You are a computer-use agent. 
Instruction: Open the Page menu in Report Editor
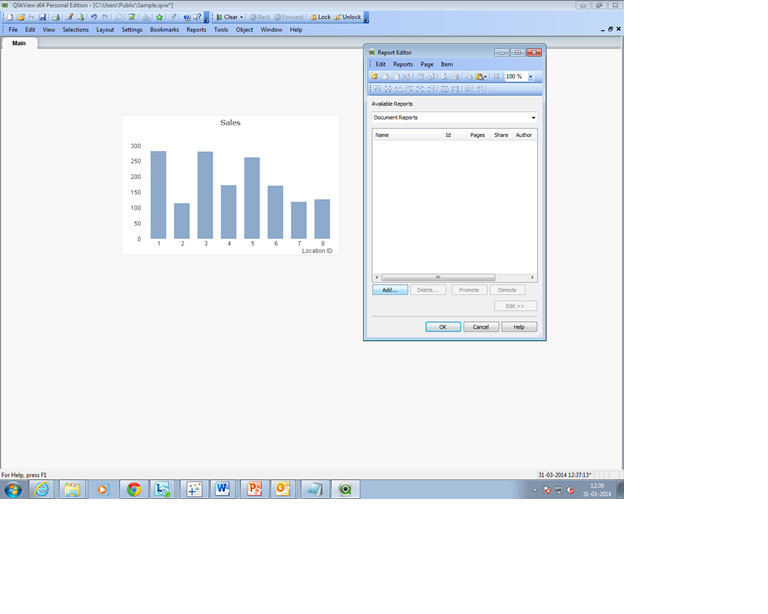427,64
